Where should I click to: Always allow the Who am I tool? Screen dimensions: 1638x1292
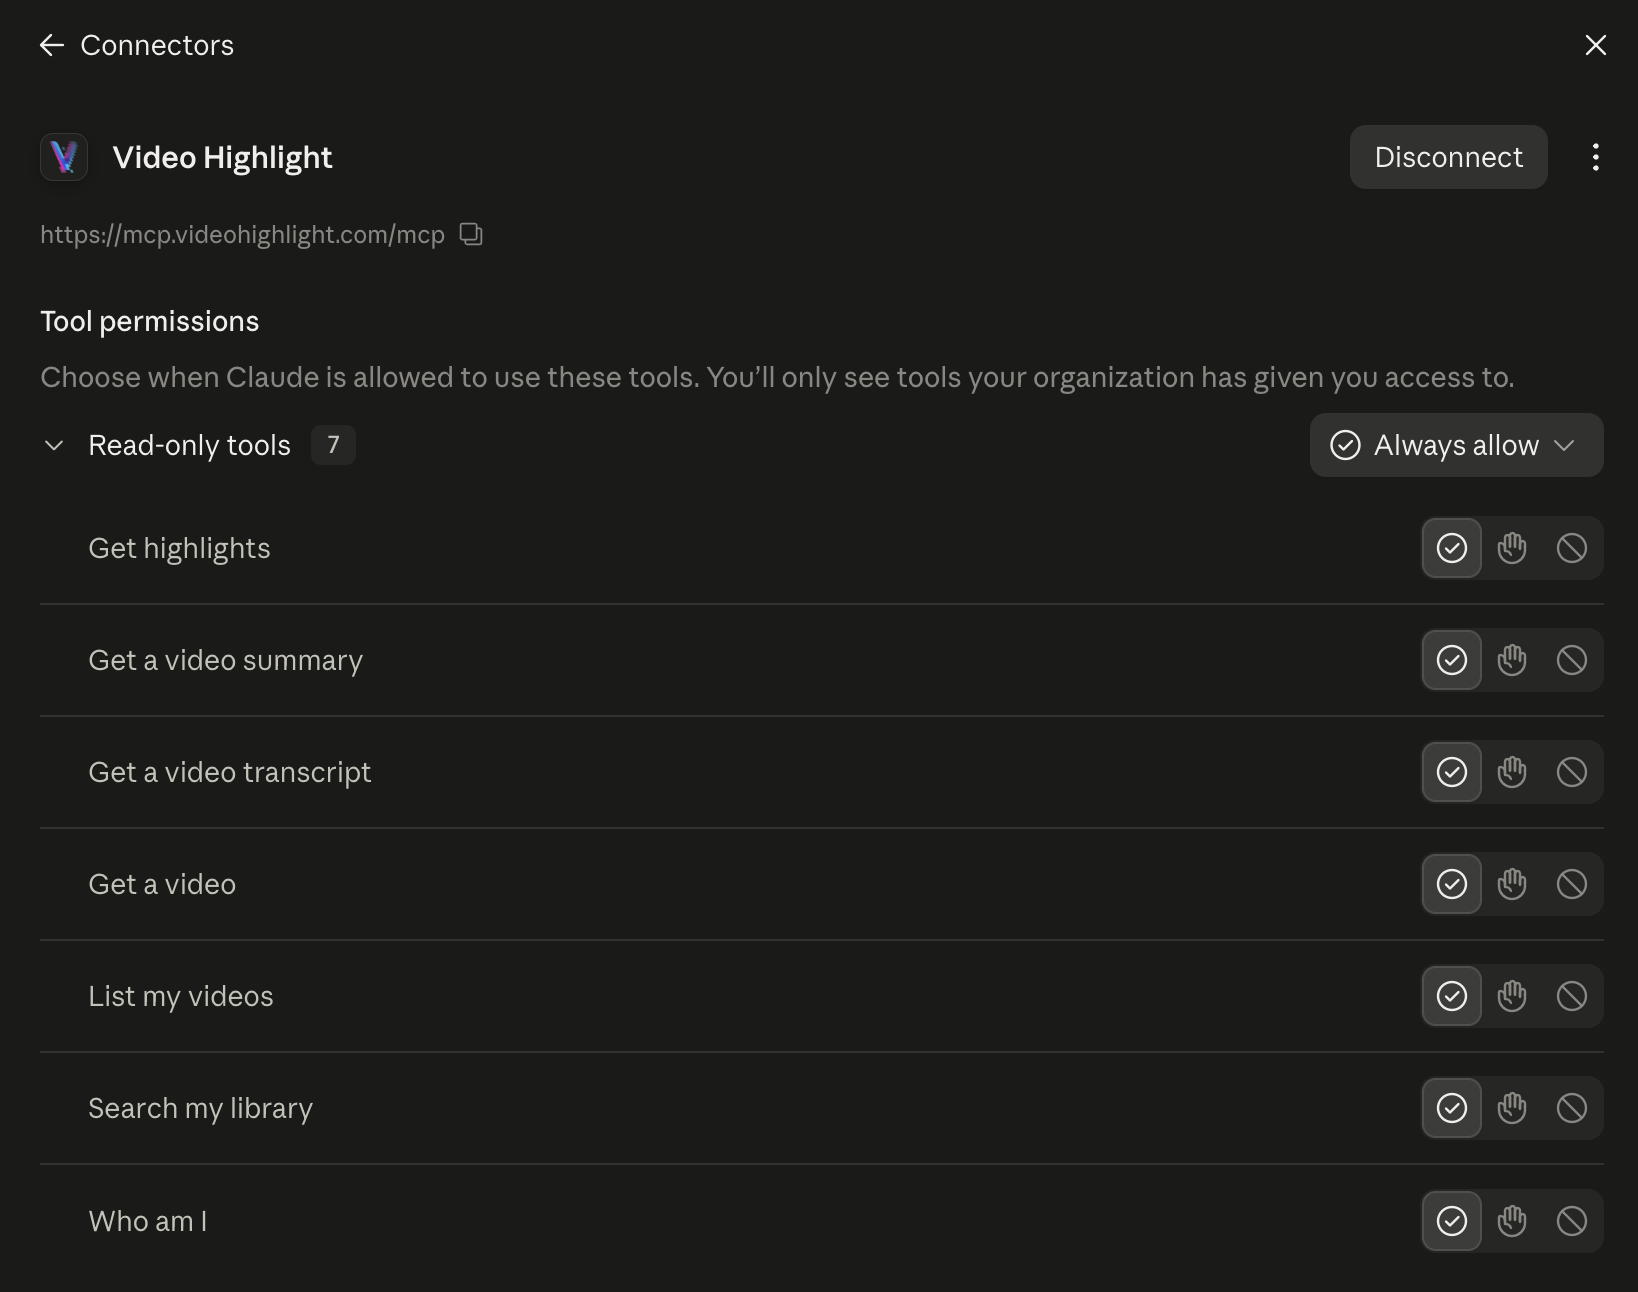pyautogui.click(x=1451, y=1221)
